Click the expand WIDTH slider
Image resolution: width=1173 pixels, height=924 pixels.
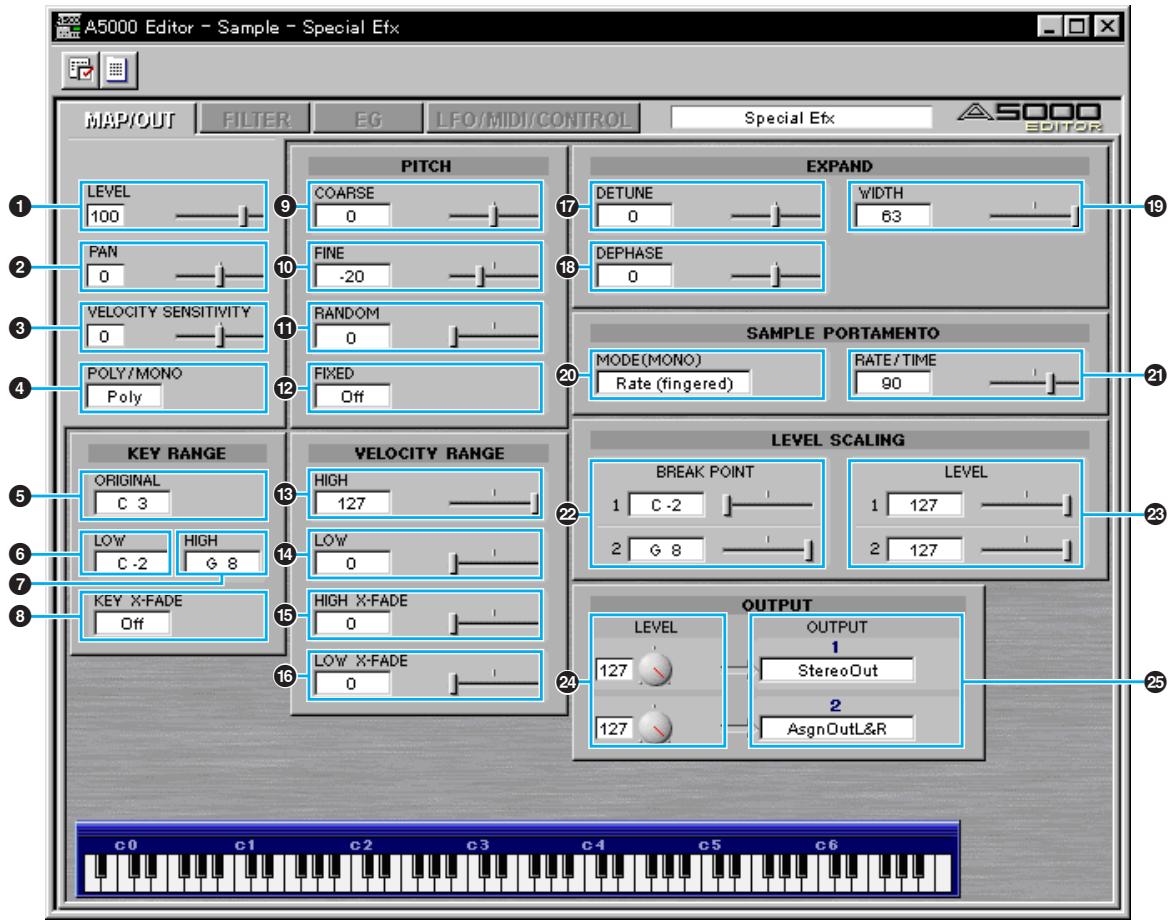tap(1034, 216)
